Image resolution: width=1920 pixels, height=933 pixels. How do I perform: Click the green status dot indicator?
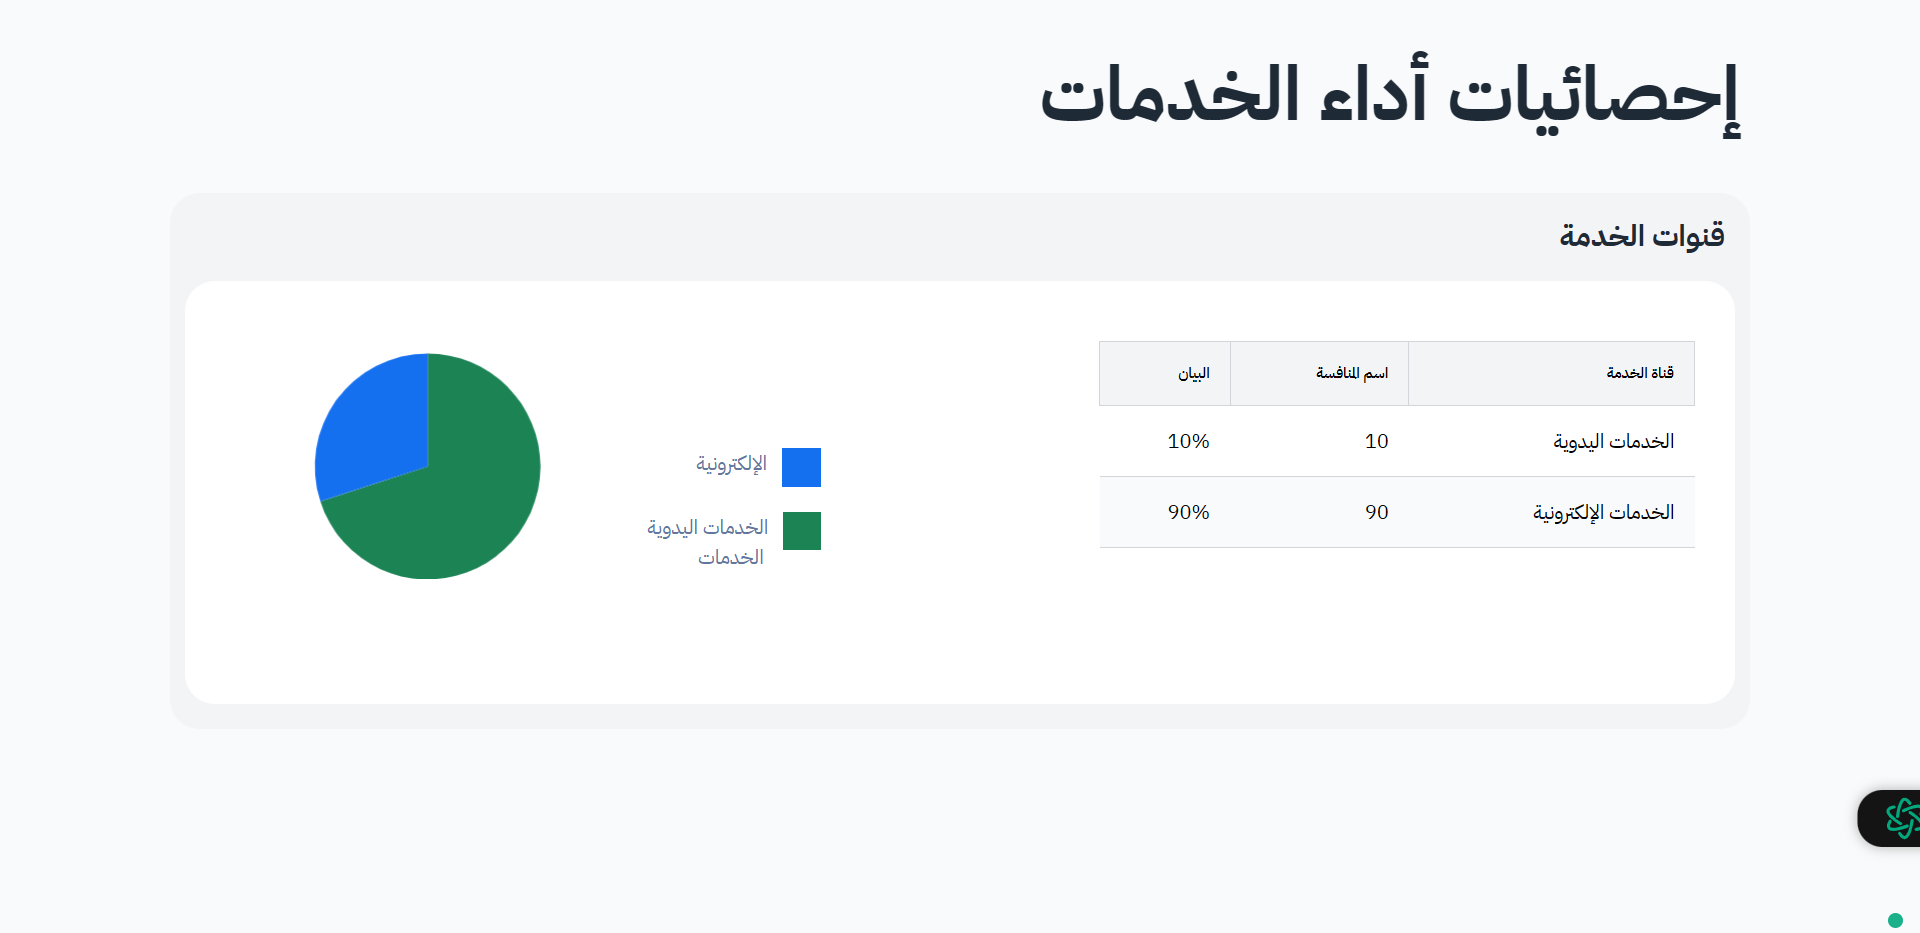click(1895, 920)
